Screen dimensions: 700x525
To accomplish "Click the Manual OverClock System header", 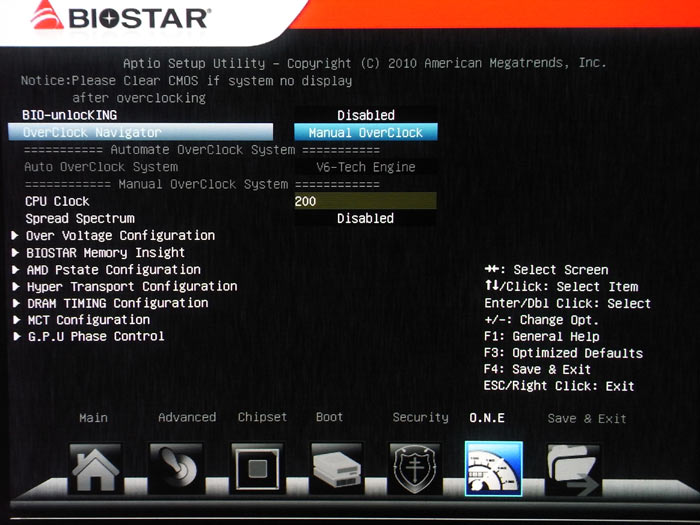I will point(202,184).
